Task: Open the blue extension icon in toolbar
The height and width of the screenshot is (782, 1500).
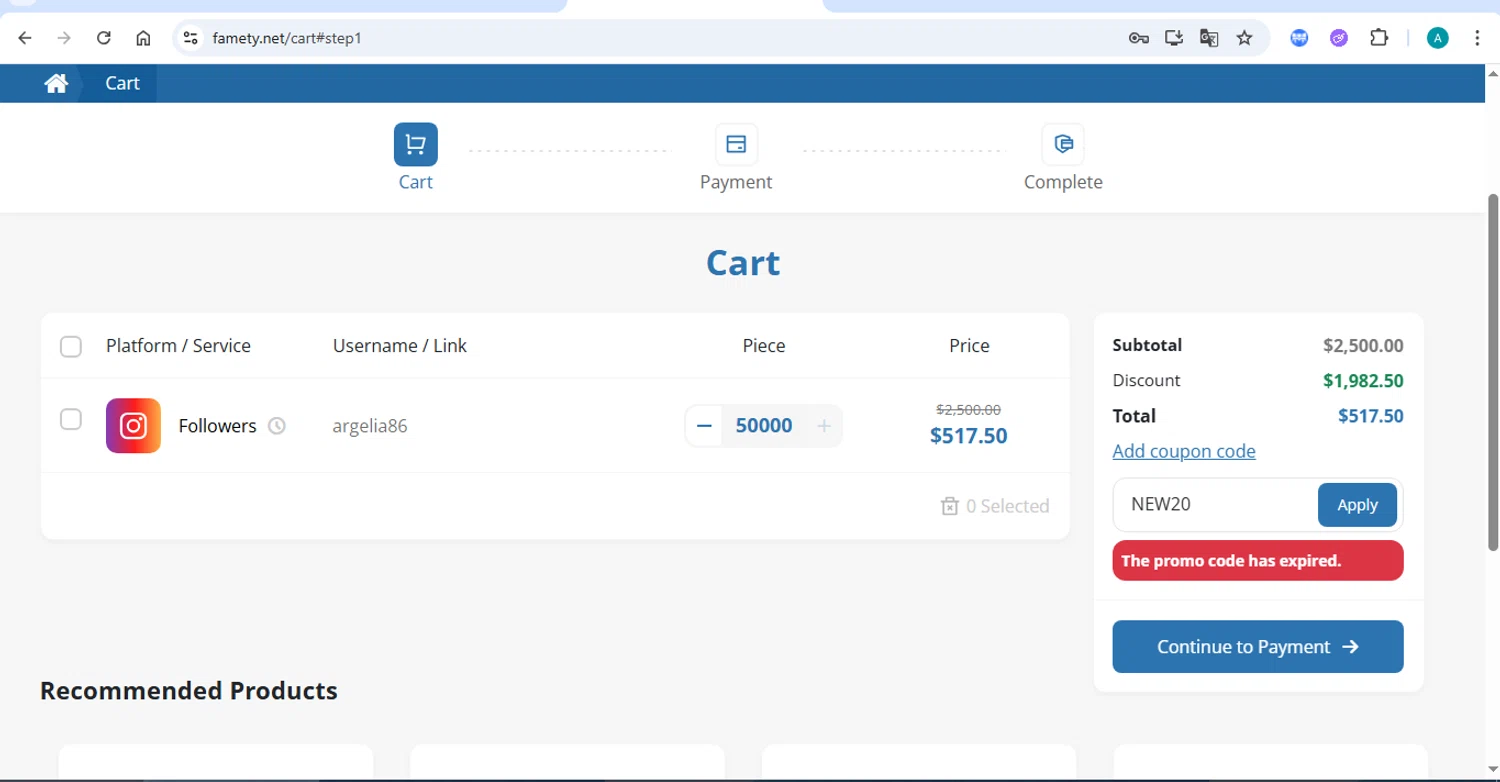Action: tap(1299, 38)
